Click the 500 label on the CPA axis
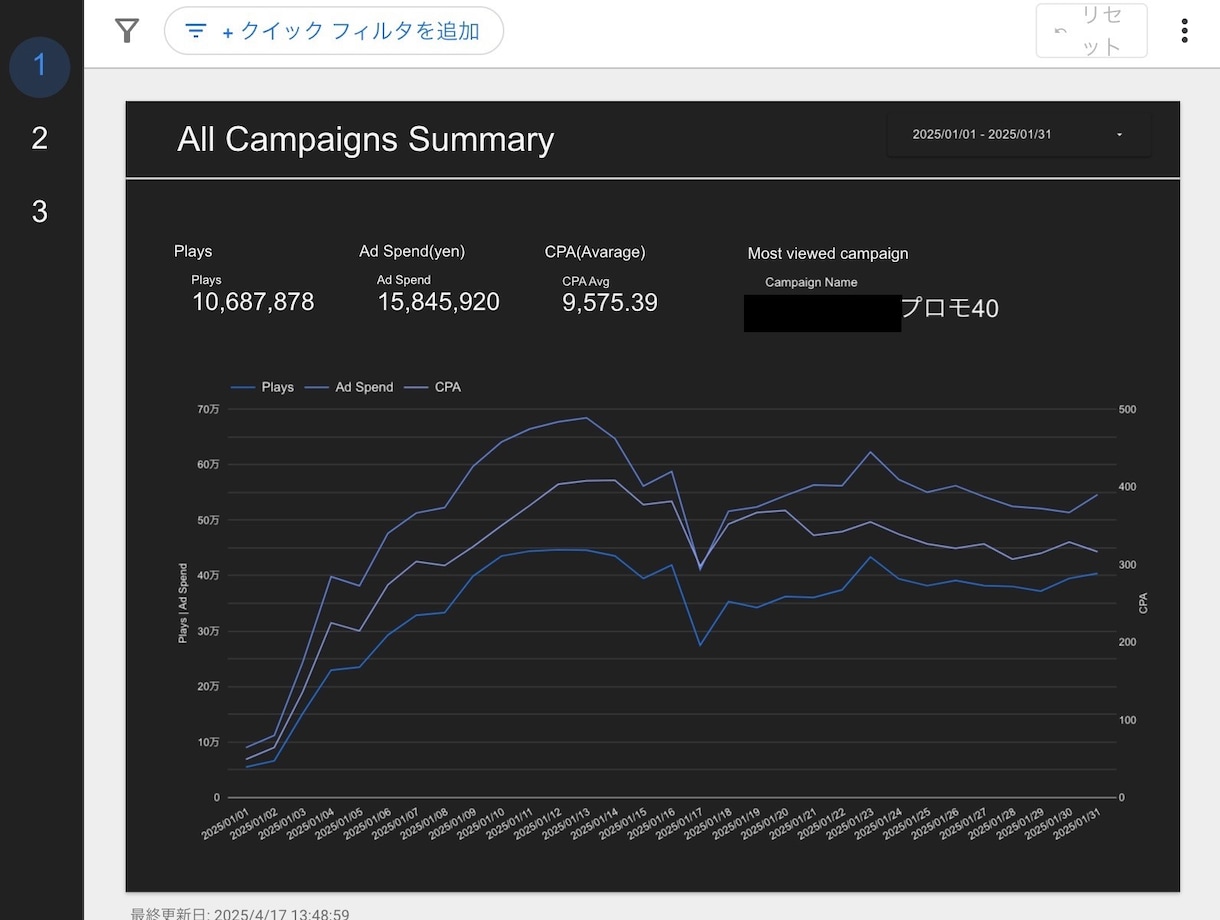 coord(1127,409)
